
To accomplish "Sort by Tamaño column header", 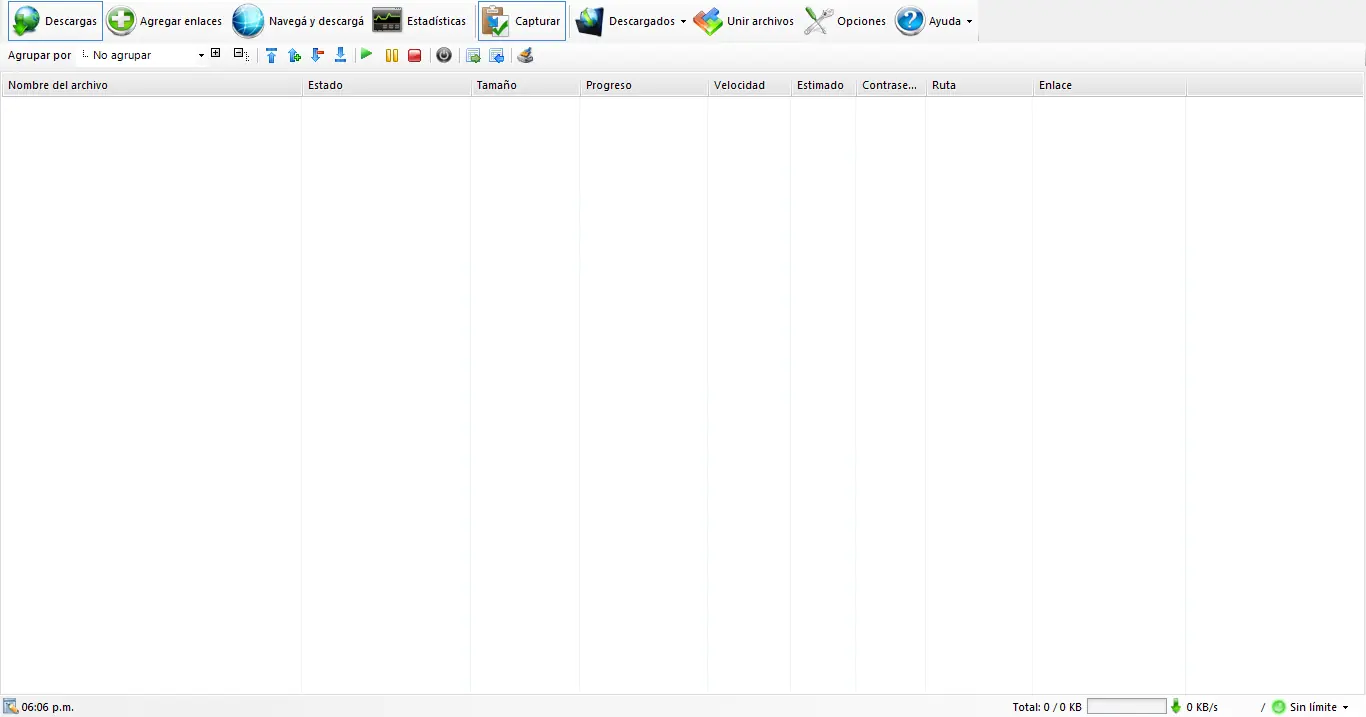I will coord(525,85).
